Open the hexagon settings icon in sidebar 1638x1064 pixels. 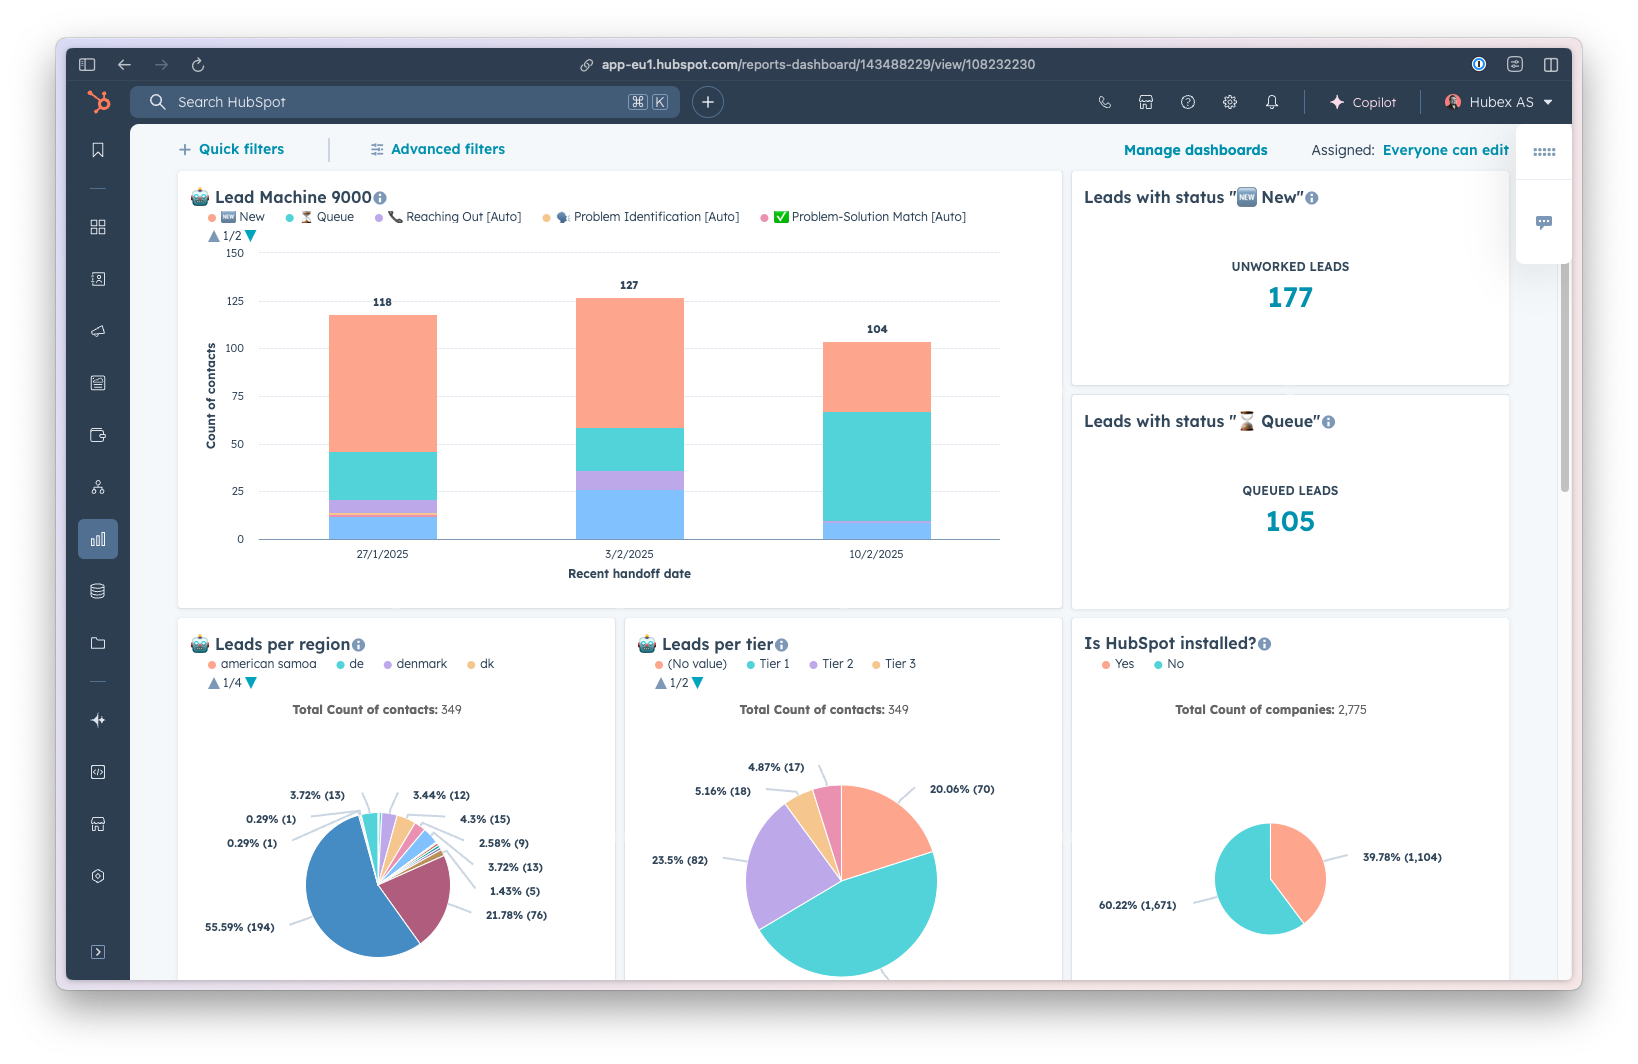98,876
